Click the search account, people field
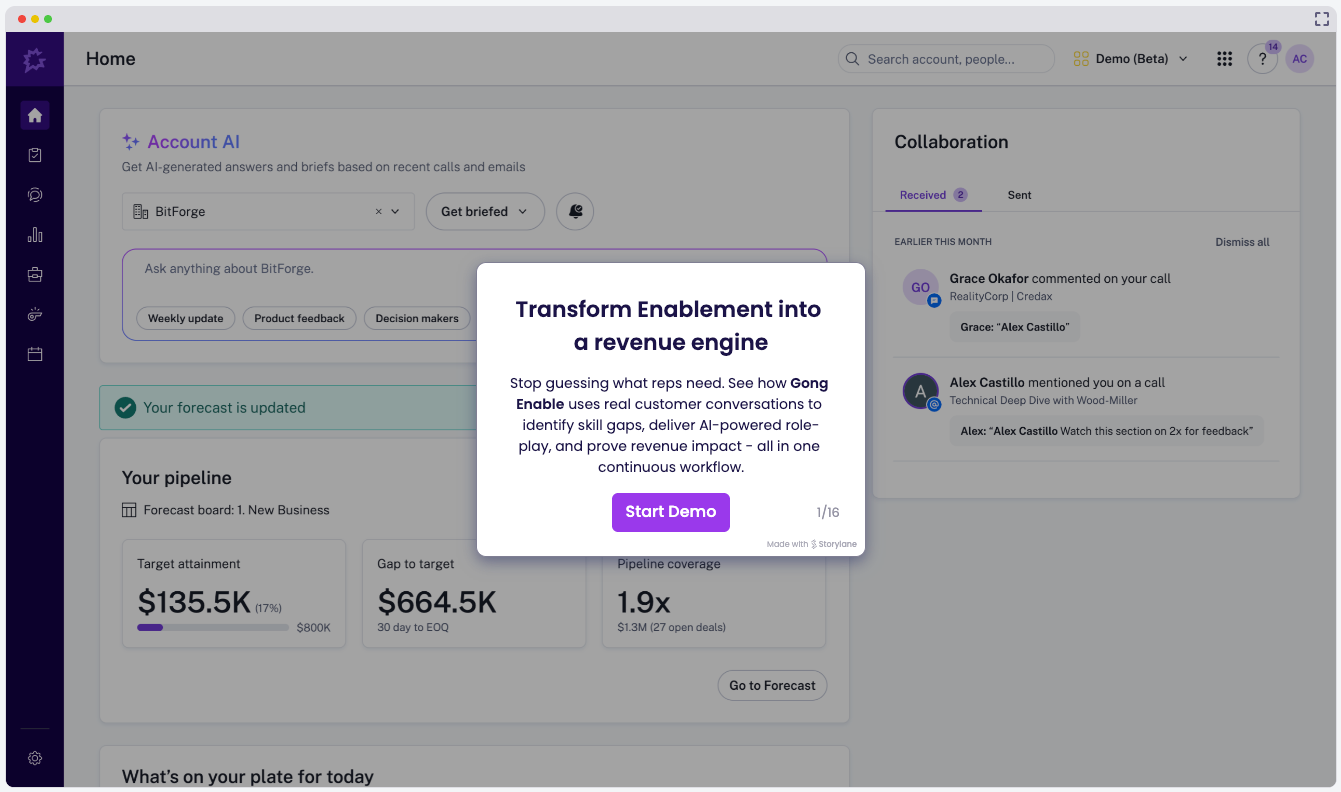Image resolution: width=1341 pixels, height=792 pixels. click(x=946, y=59)
